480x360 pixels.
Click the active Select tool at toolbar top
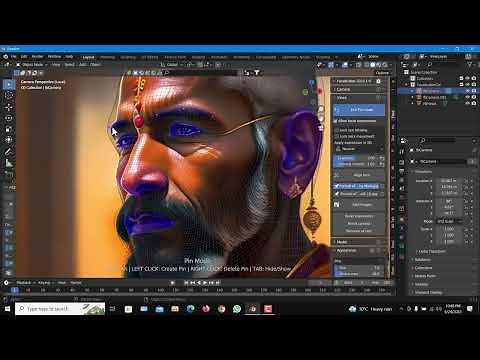[9, 84]
